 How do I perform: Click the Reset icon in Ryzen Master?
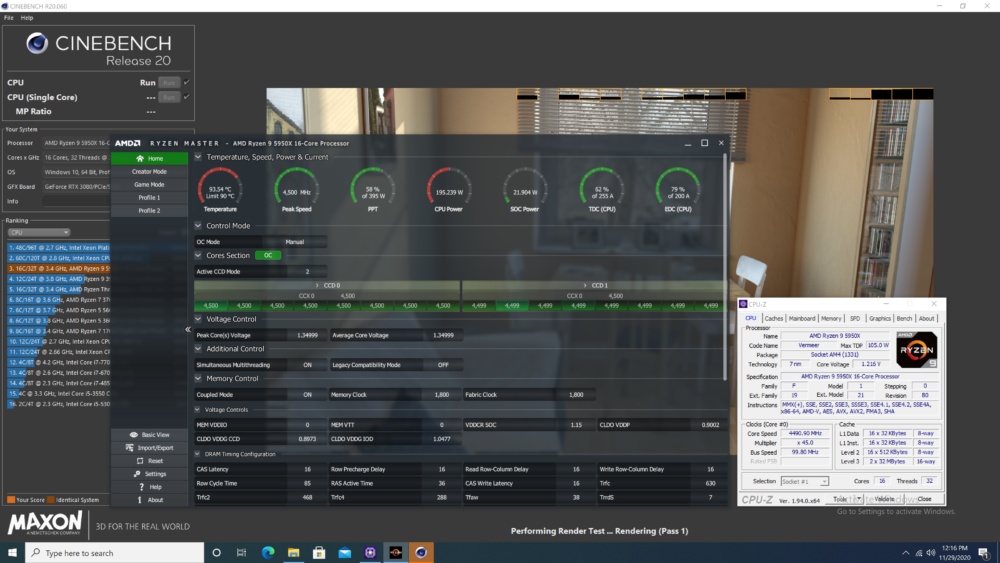point(140,461)
